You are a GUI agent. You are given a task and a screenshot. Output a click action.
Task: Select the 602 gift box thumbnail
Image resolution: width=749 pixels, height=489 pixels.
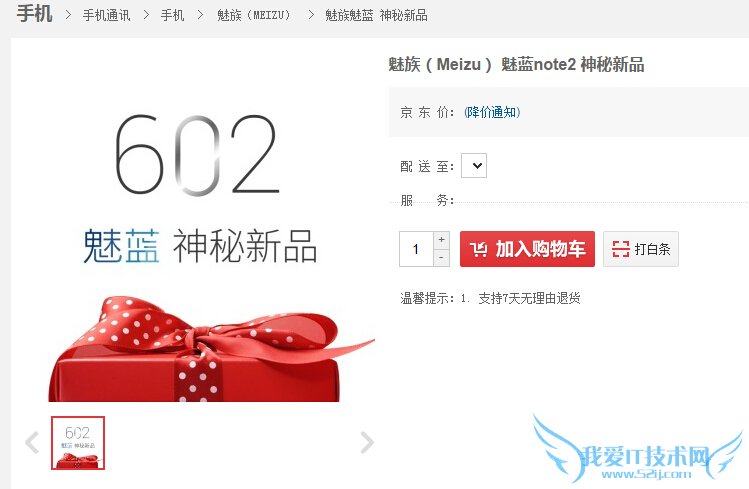pos(78,443)
